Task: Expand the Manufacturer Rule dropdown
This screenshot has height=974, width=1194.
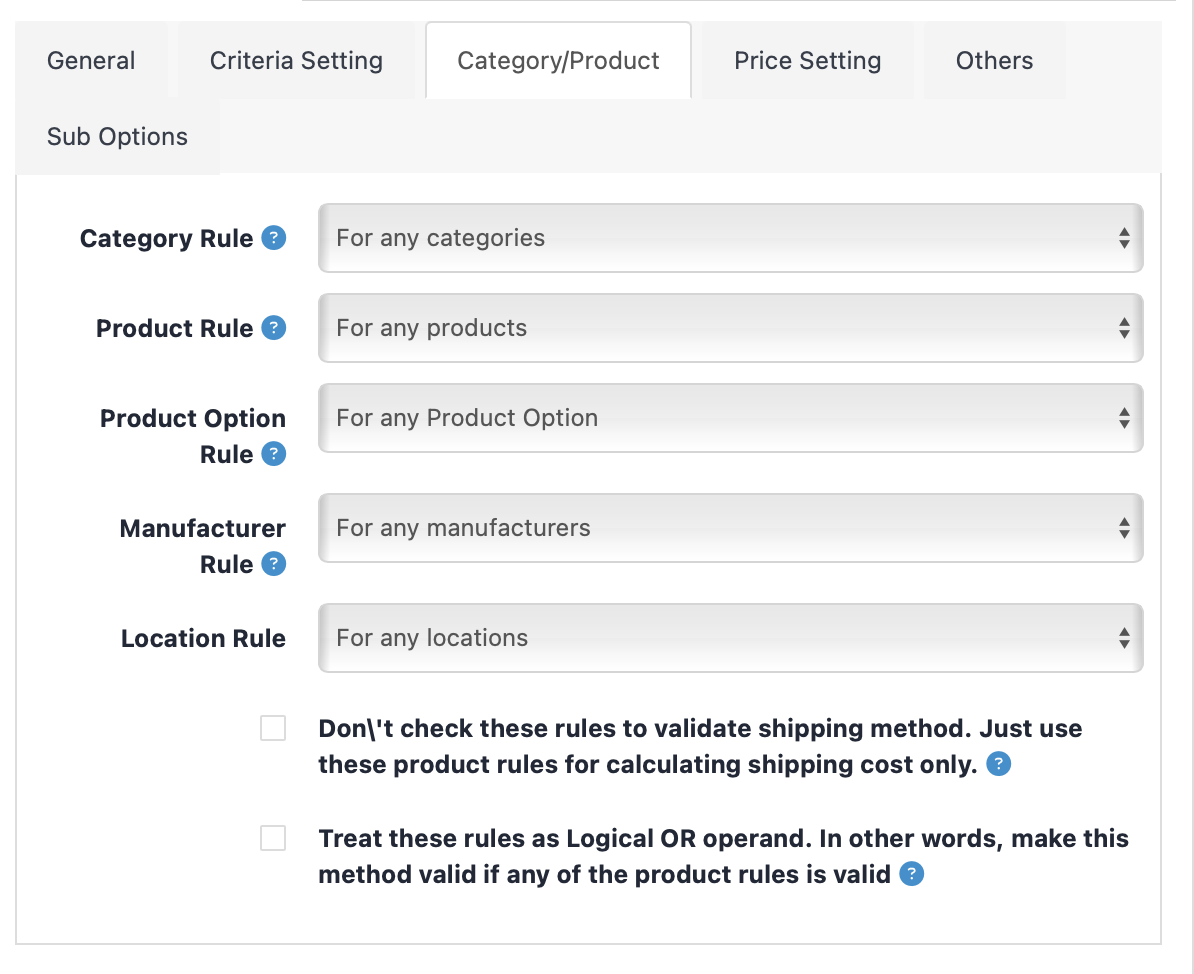Action: pyautogui.click(x=730, y=528)
